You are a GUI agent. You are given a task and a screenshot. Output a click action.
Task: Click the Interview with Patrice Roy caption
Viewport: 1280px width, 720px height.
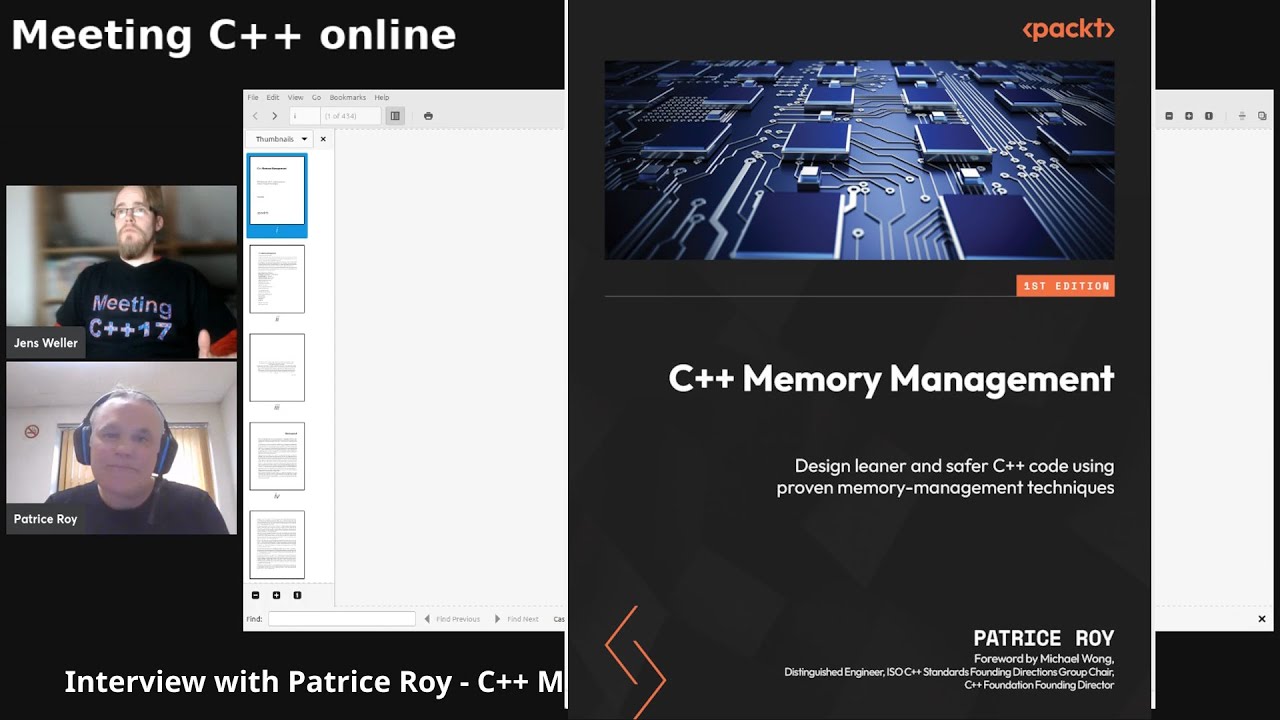tap(314, 682)
